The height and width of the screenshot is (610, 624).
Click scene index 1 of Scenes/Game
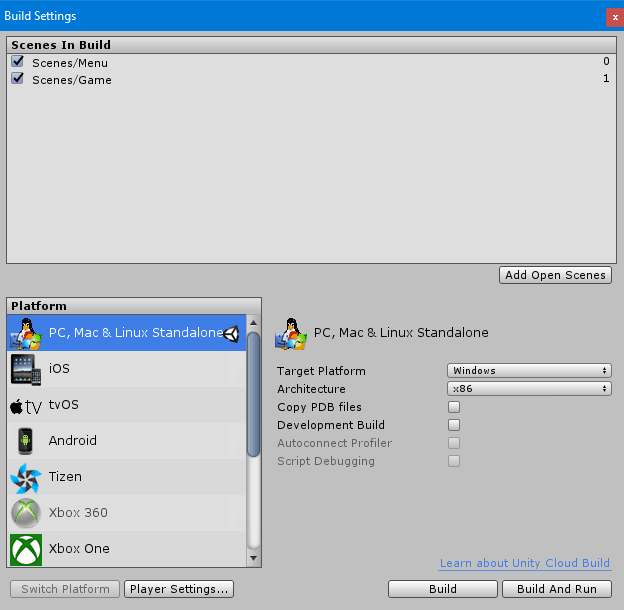(606, 78)
